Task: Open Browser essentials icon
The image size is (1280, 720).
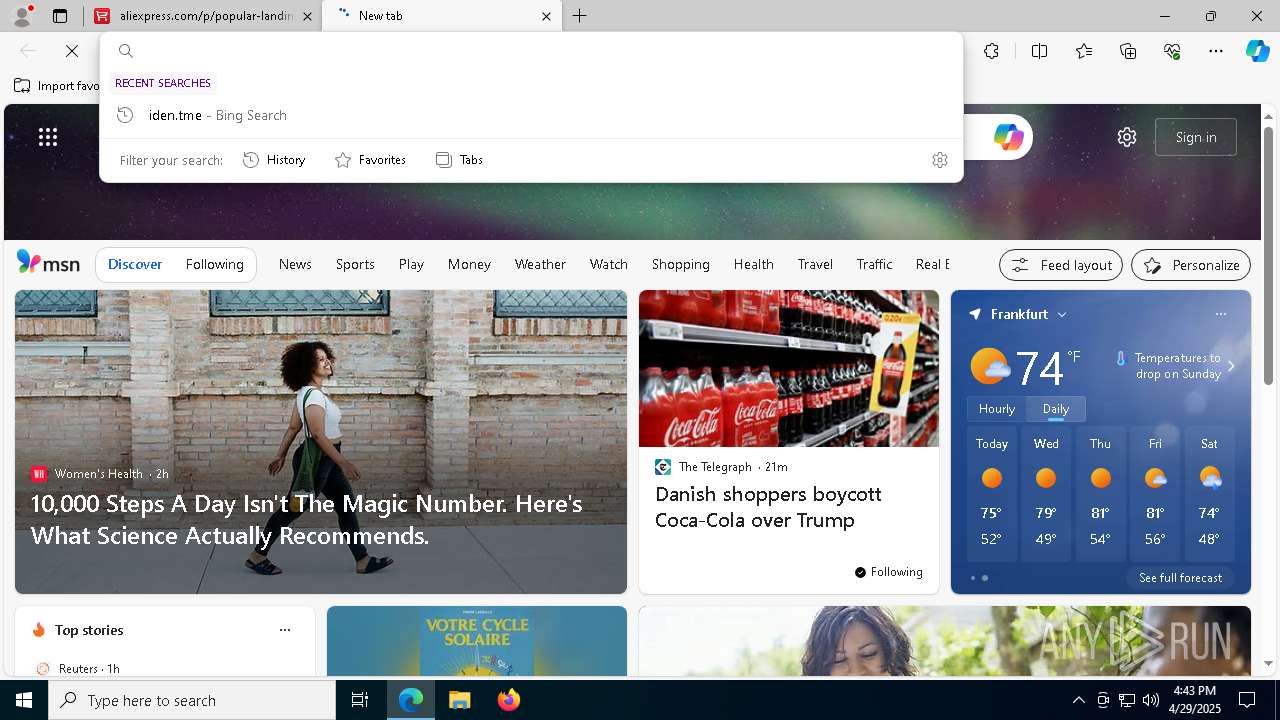Action: click(1172, 51)
